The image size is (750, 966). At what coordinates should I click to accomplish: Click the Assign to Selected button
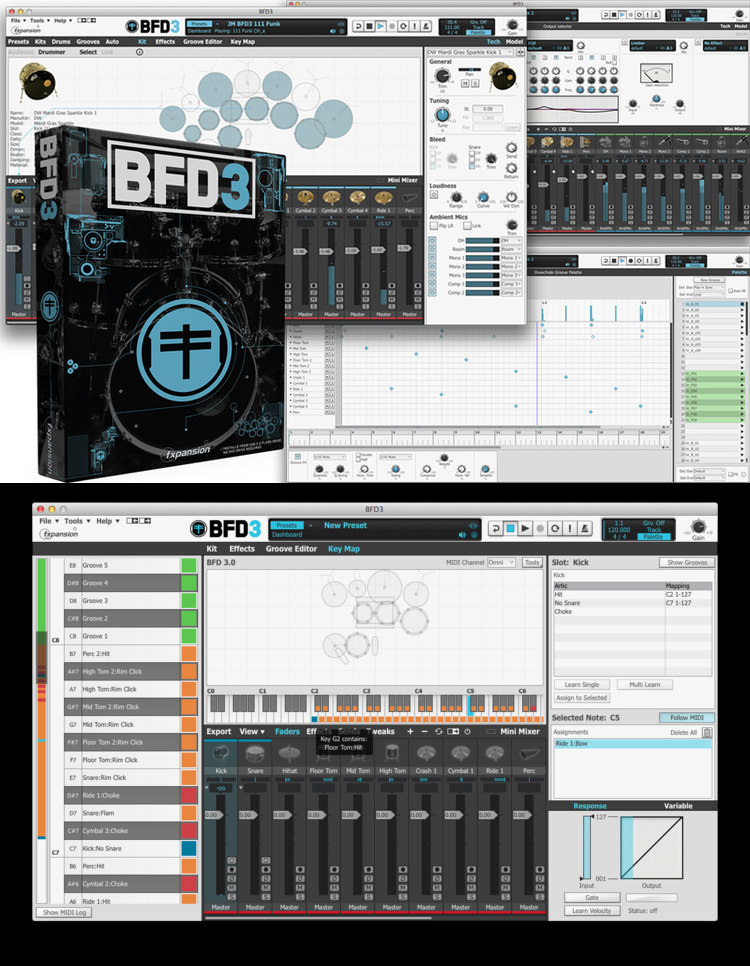582,697
